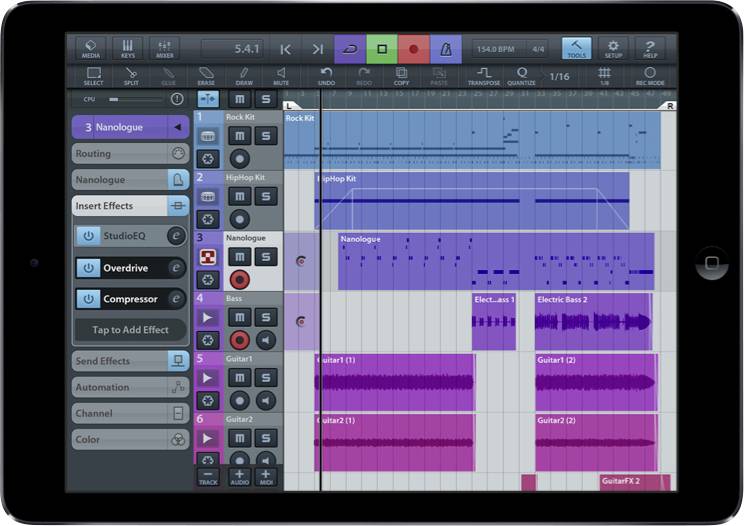Toggle the StudioEQ power switch

pos(89,237)
